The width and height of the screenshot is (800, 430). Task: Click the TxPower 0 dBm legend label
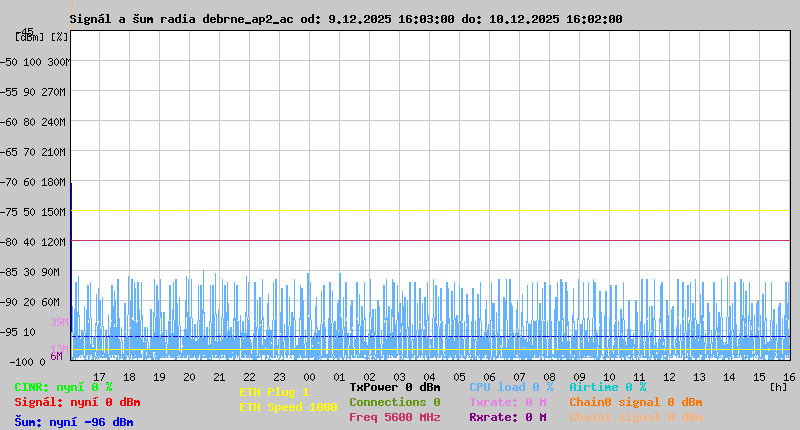pyautogui.click(x=394, y=387)
